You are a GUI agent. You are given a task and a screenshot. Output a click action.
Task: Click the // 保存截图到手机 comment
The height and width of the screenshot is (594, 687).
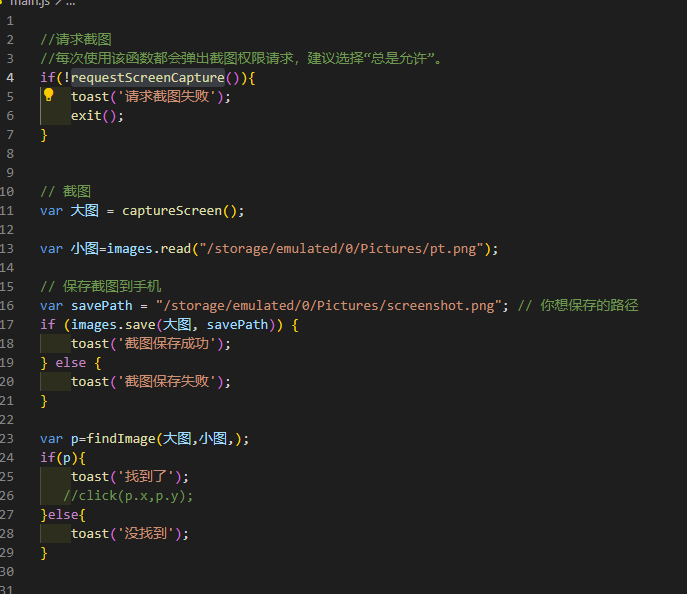click(x=101, y=286)
